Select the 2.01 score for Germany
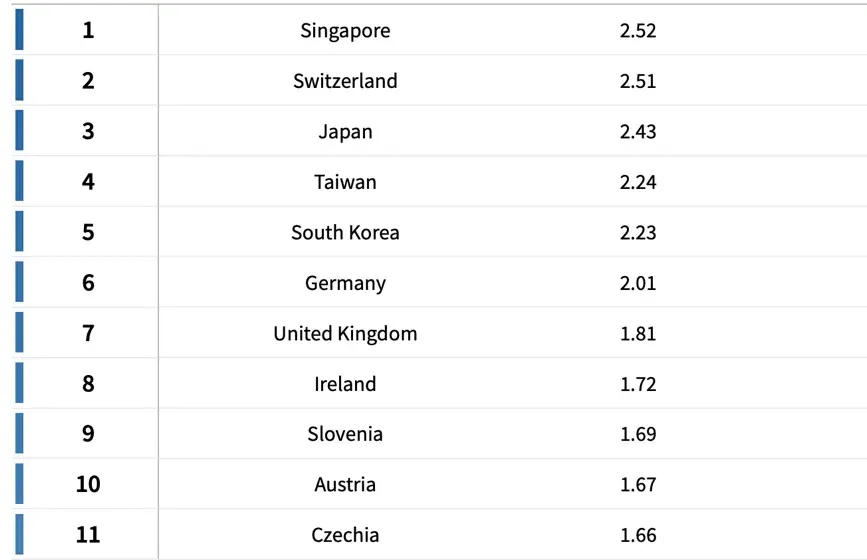The height and width of the screenshot is (560, 867). click(x=638, y=283)
